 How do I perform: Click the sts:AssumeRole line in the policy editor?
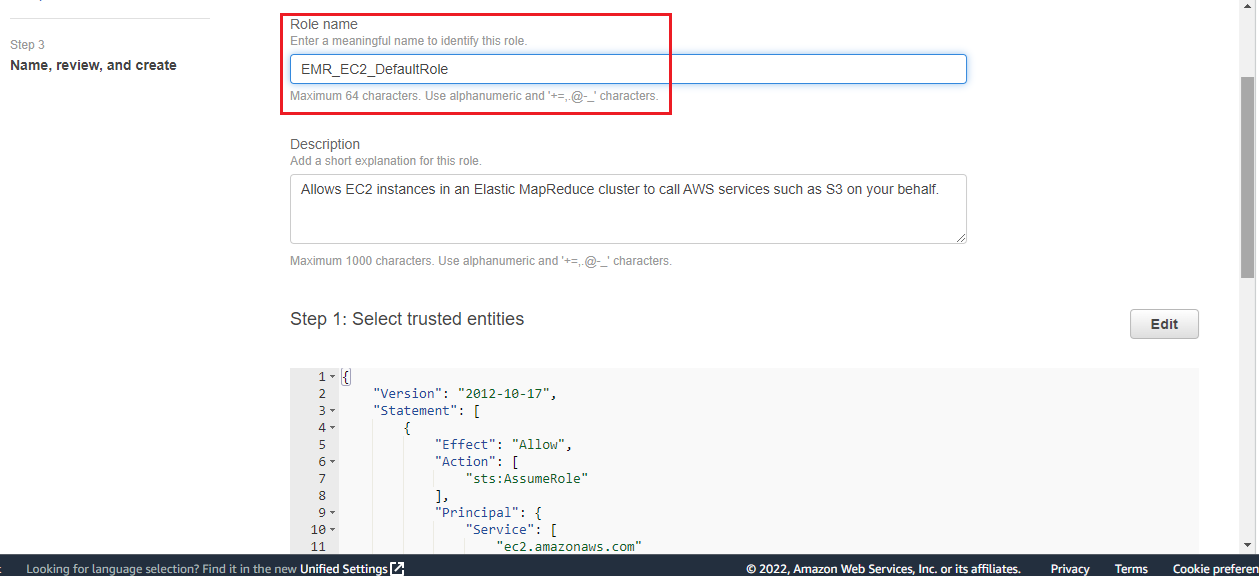point(527,478)
